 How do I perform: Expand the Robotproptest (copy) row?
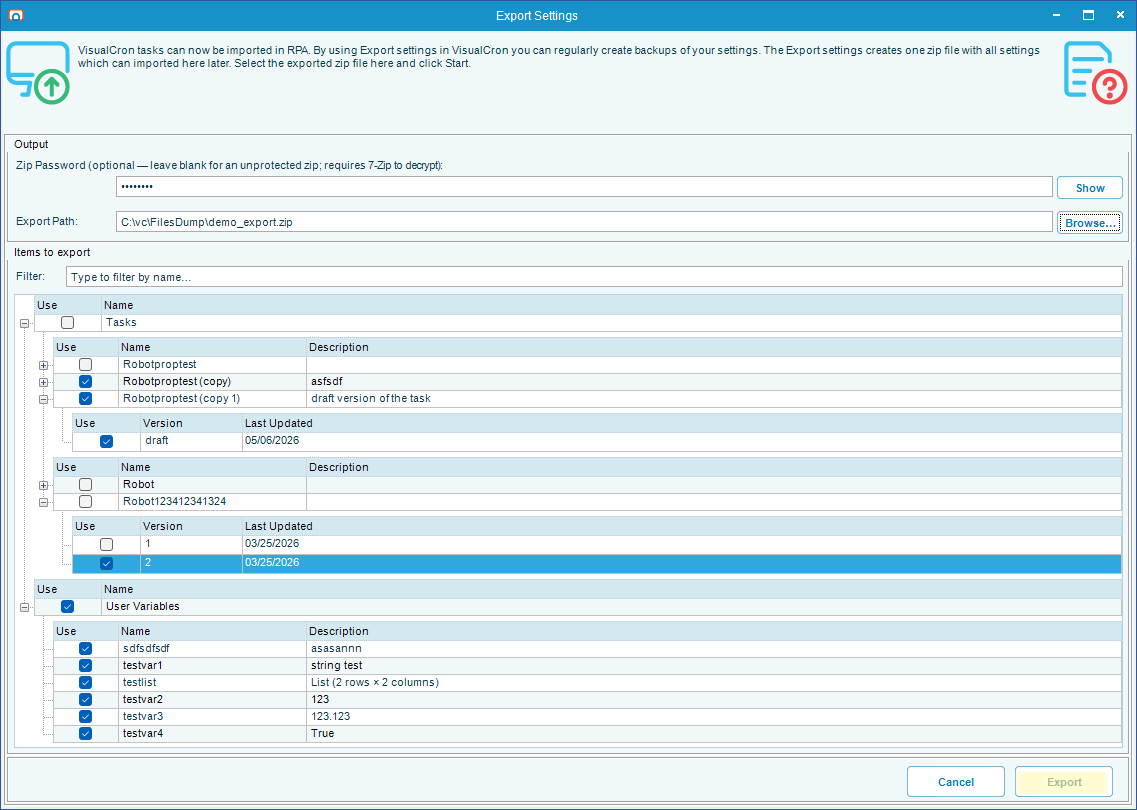(x=44, y=382)
